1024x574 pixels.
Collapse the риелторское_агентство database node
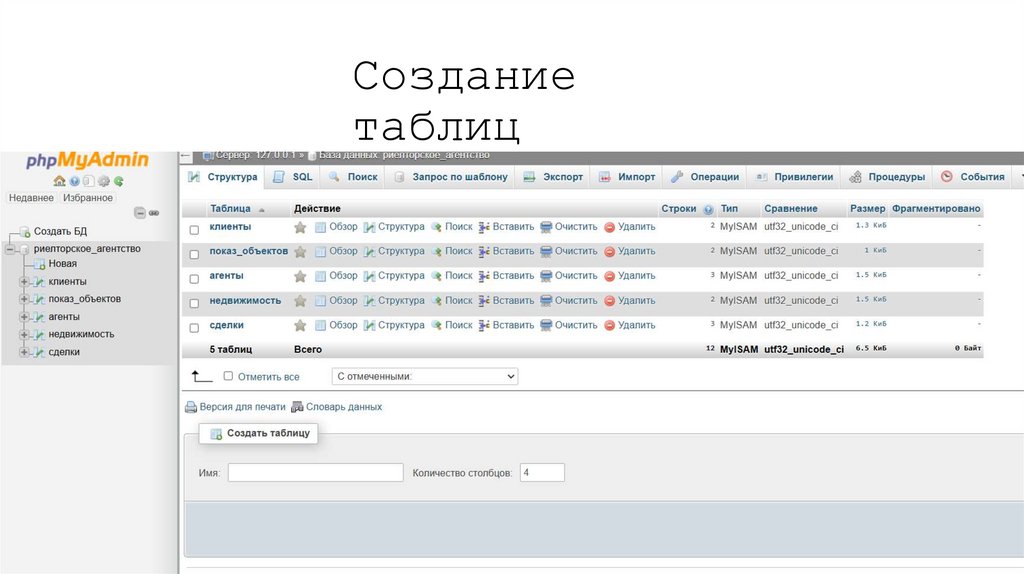[x=10, y=249]
